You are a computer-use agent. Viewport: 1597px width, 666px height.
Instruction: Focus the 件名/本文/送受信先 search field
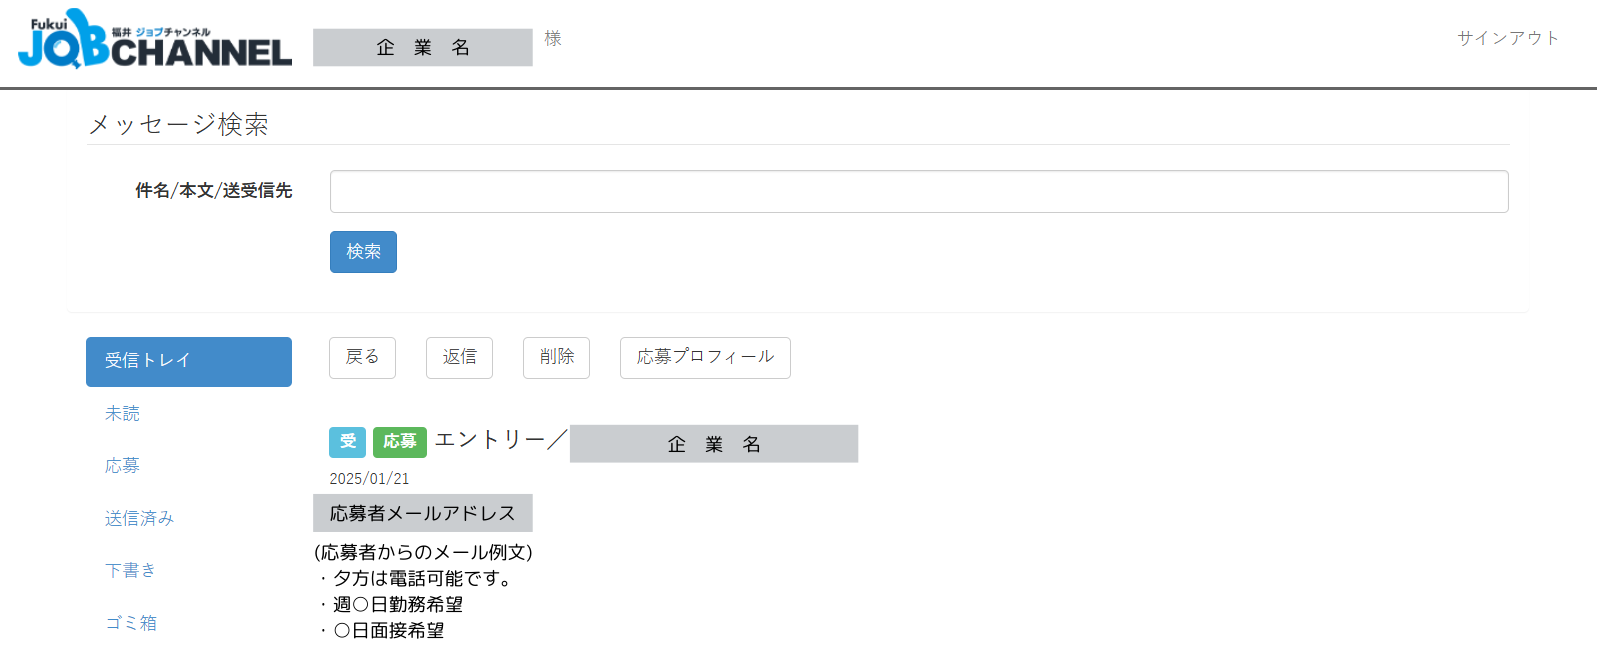tap(919, 191)
